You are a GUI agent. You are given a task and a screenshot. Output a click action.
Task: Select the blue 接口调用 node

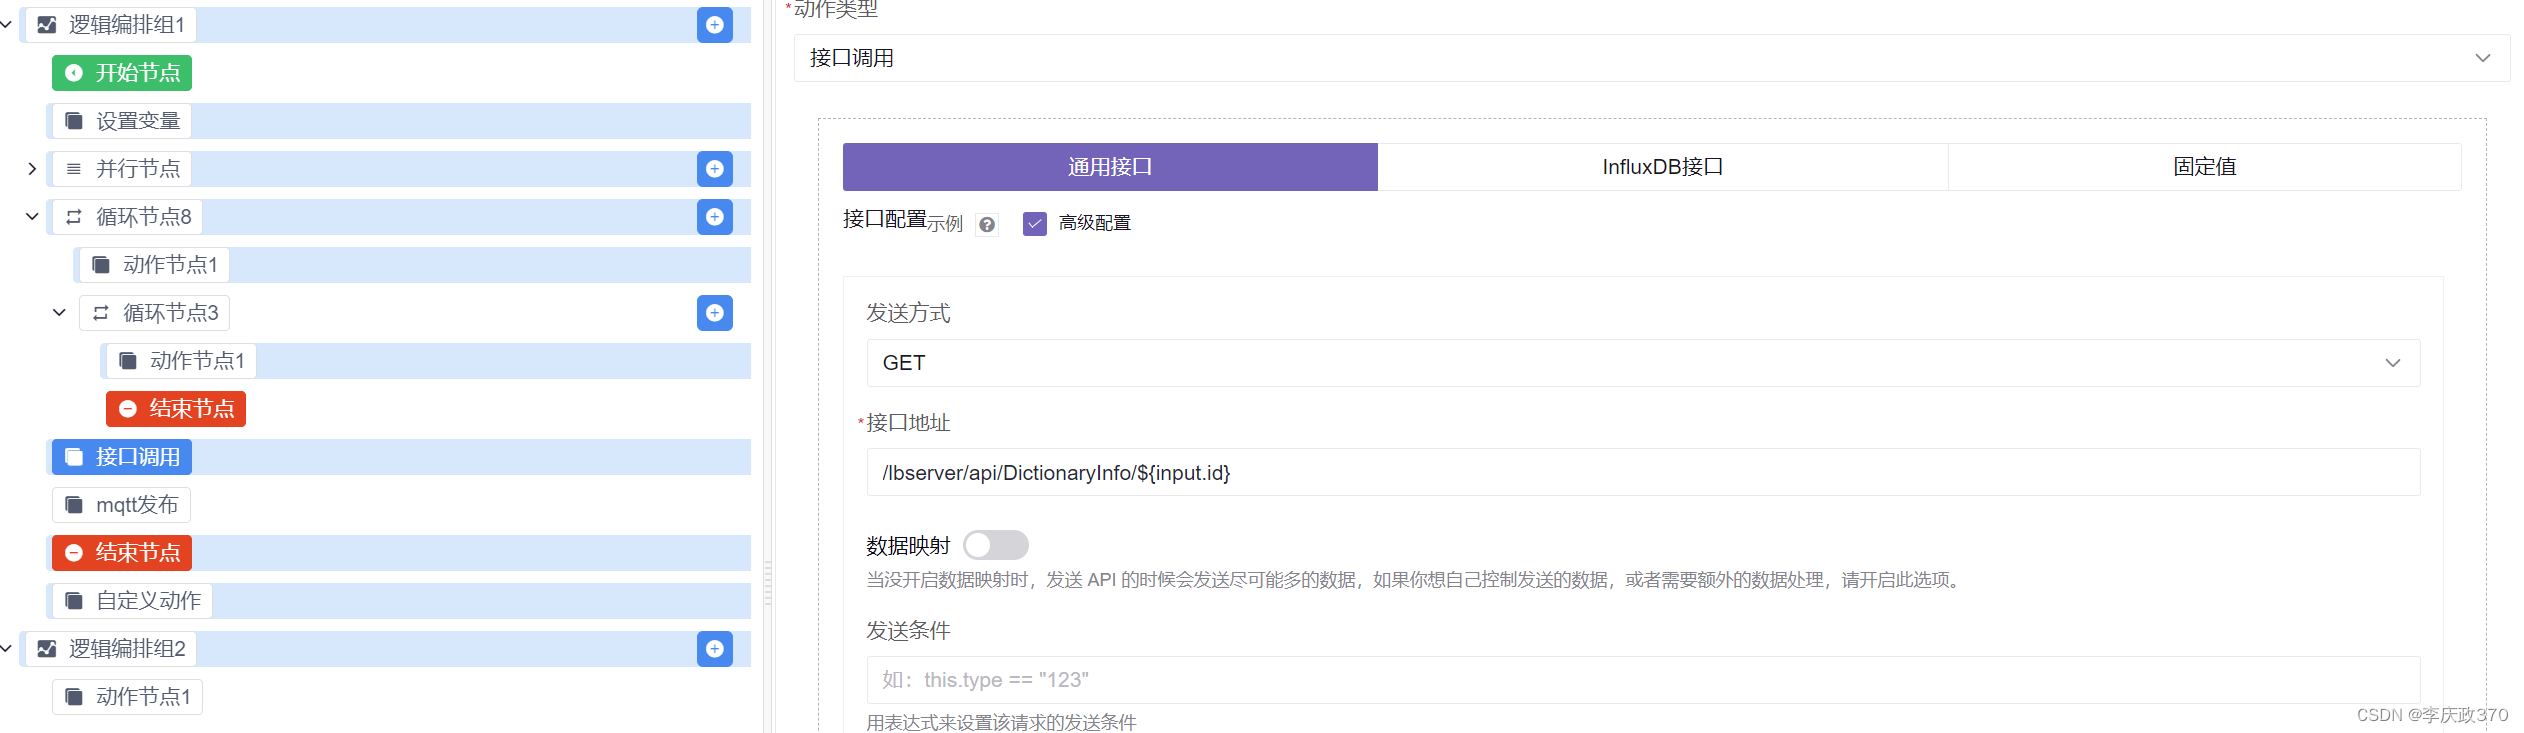(122, 457)
